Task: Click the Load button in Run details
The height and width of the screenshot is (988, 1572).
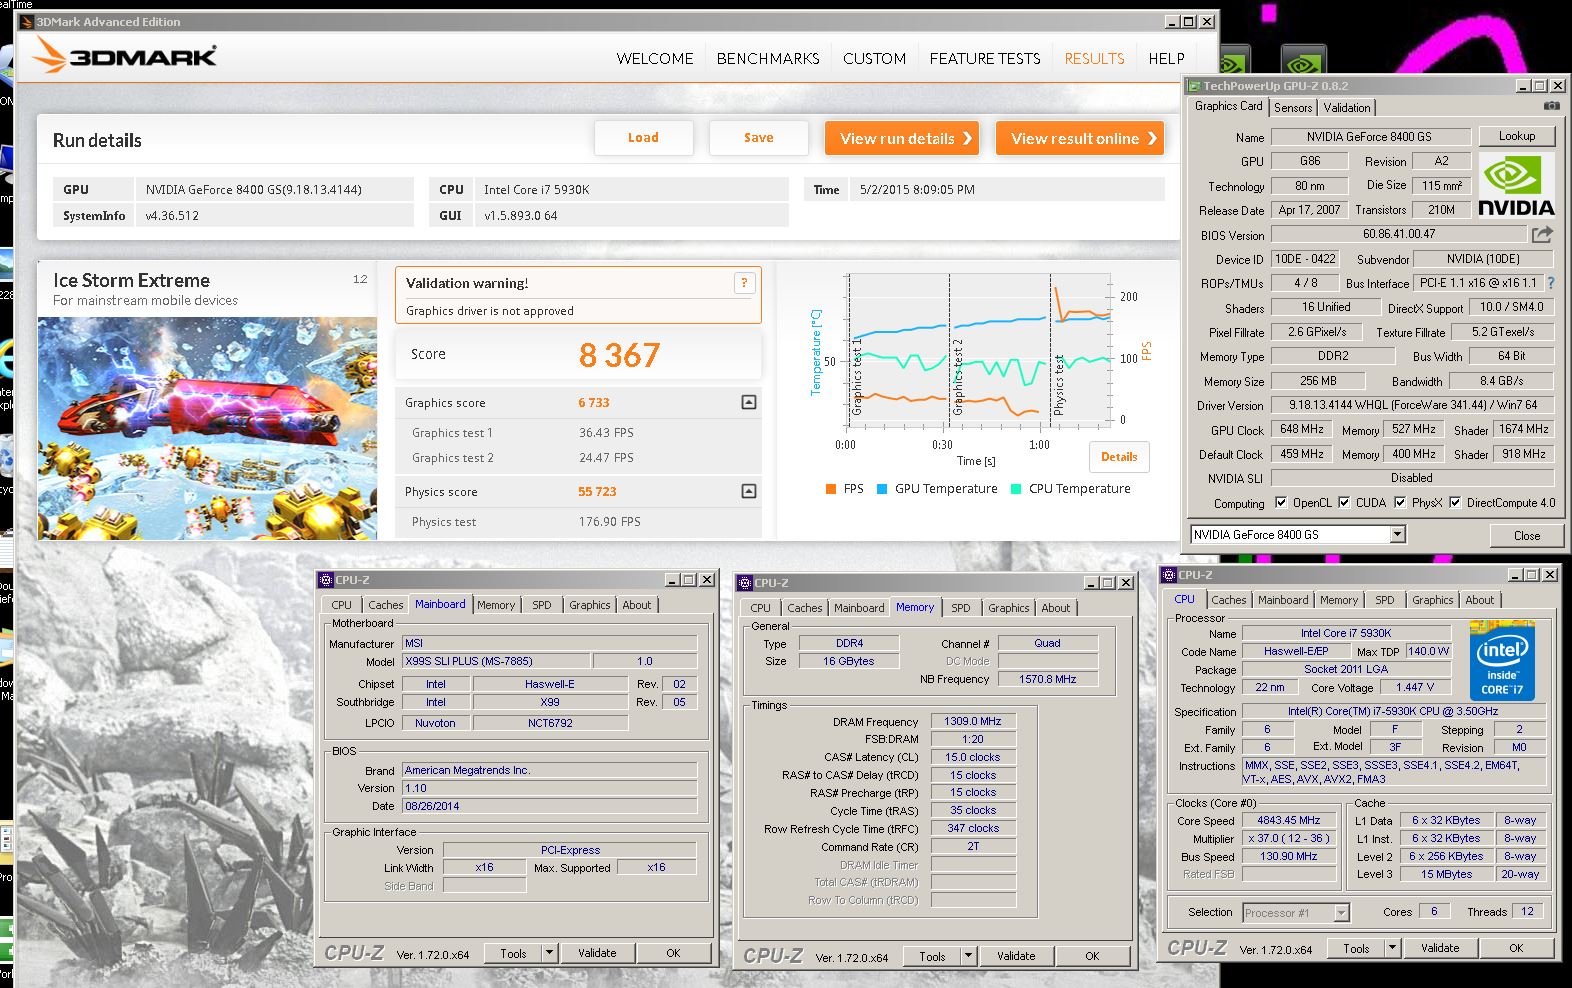Action: click(643, 138)
